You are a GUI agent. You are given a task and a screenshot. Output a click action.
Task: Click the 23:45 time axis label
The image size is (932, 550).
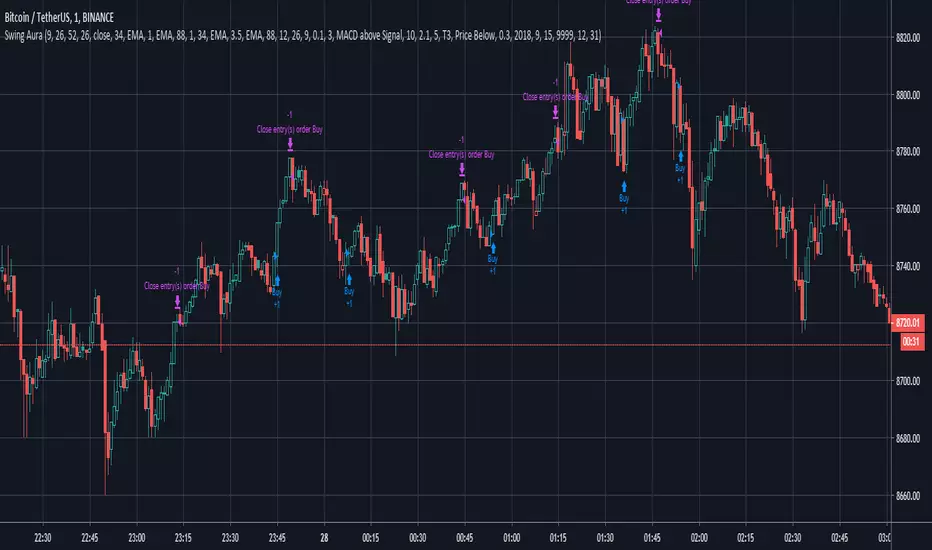coord(277,538)
